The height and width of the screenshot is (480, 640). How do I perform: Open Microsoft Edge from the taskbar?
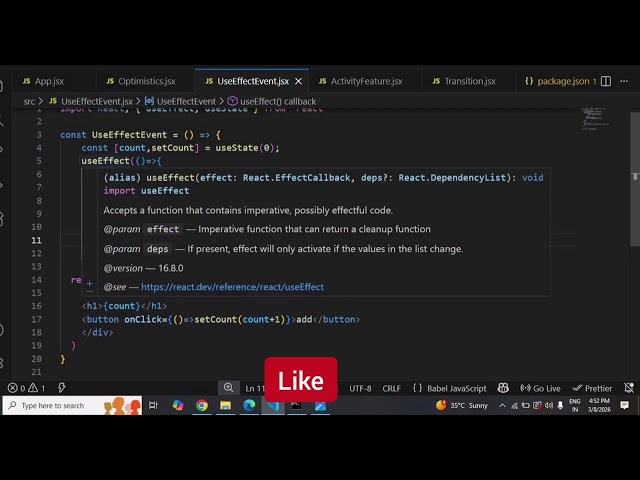tap(249, 405)
